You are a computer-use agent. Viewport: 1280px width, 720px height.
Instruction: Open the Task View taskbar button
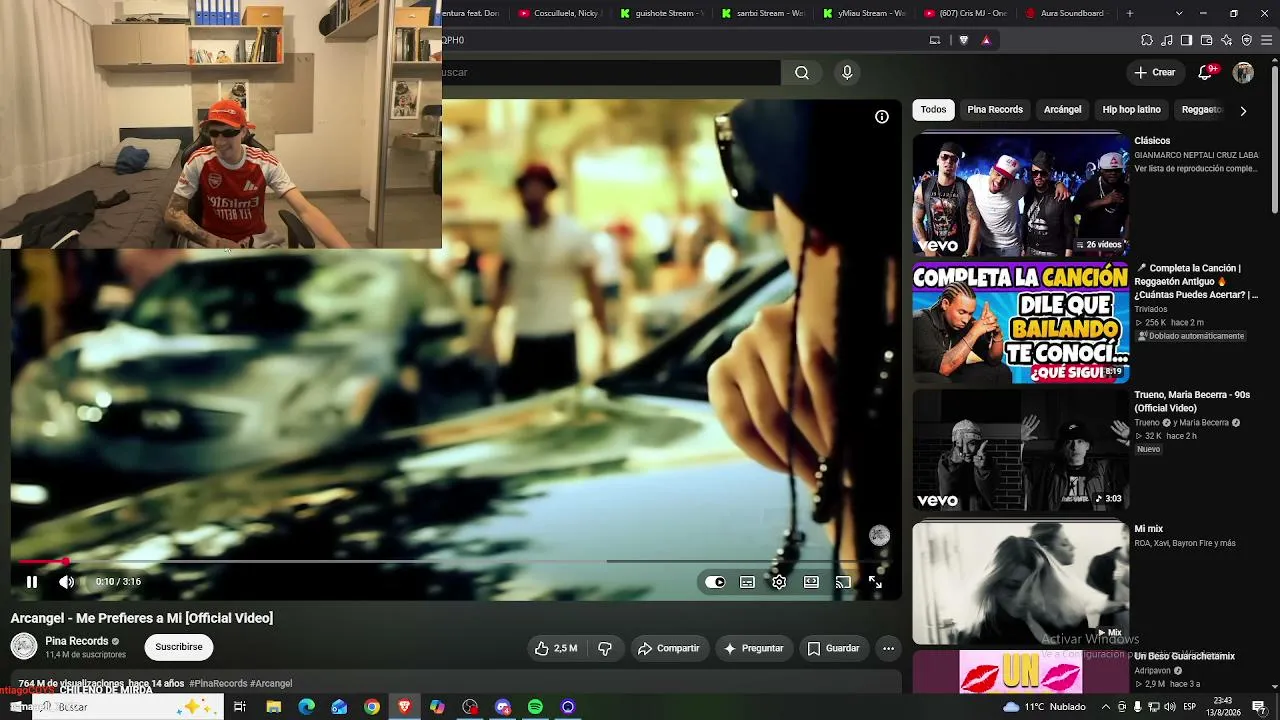click(240, 707)
